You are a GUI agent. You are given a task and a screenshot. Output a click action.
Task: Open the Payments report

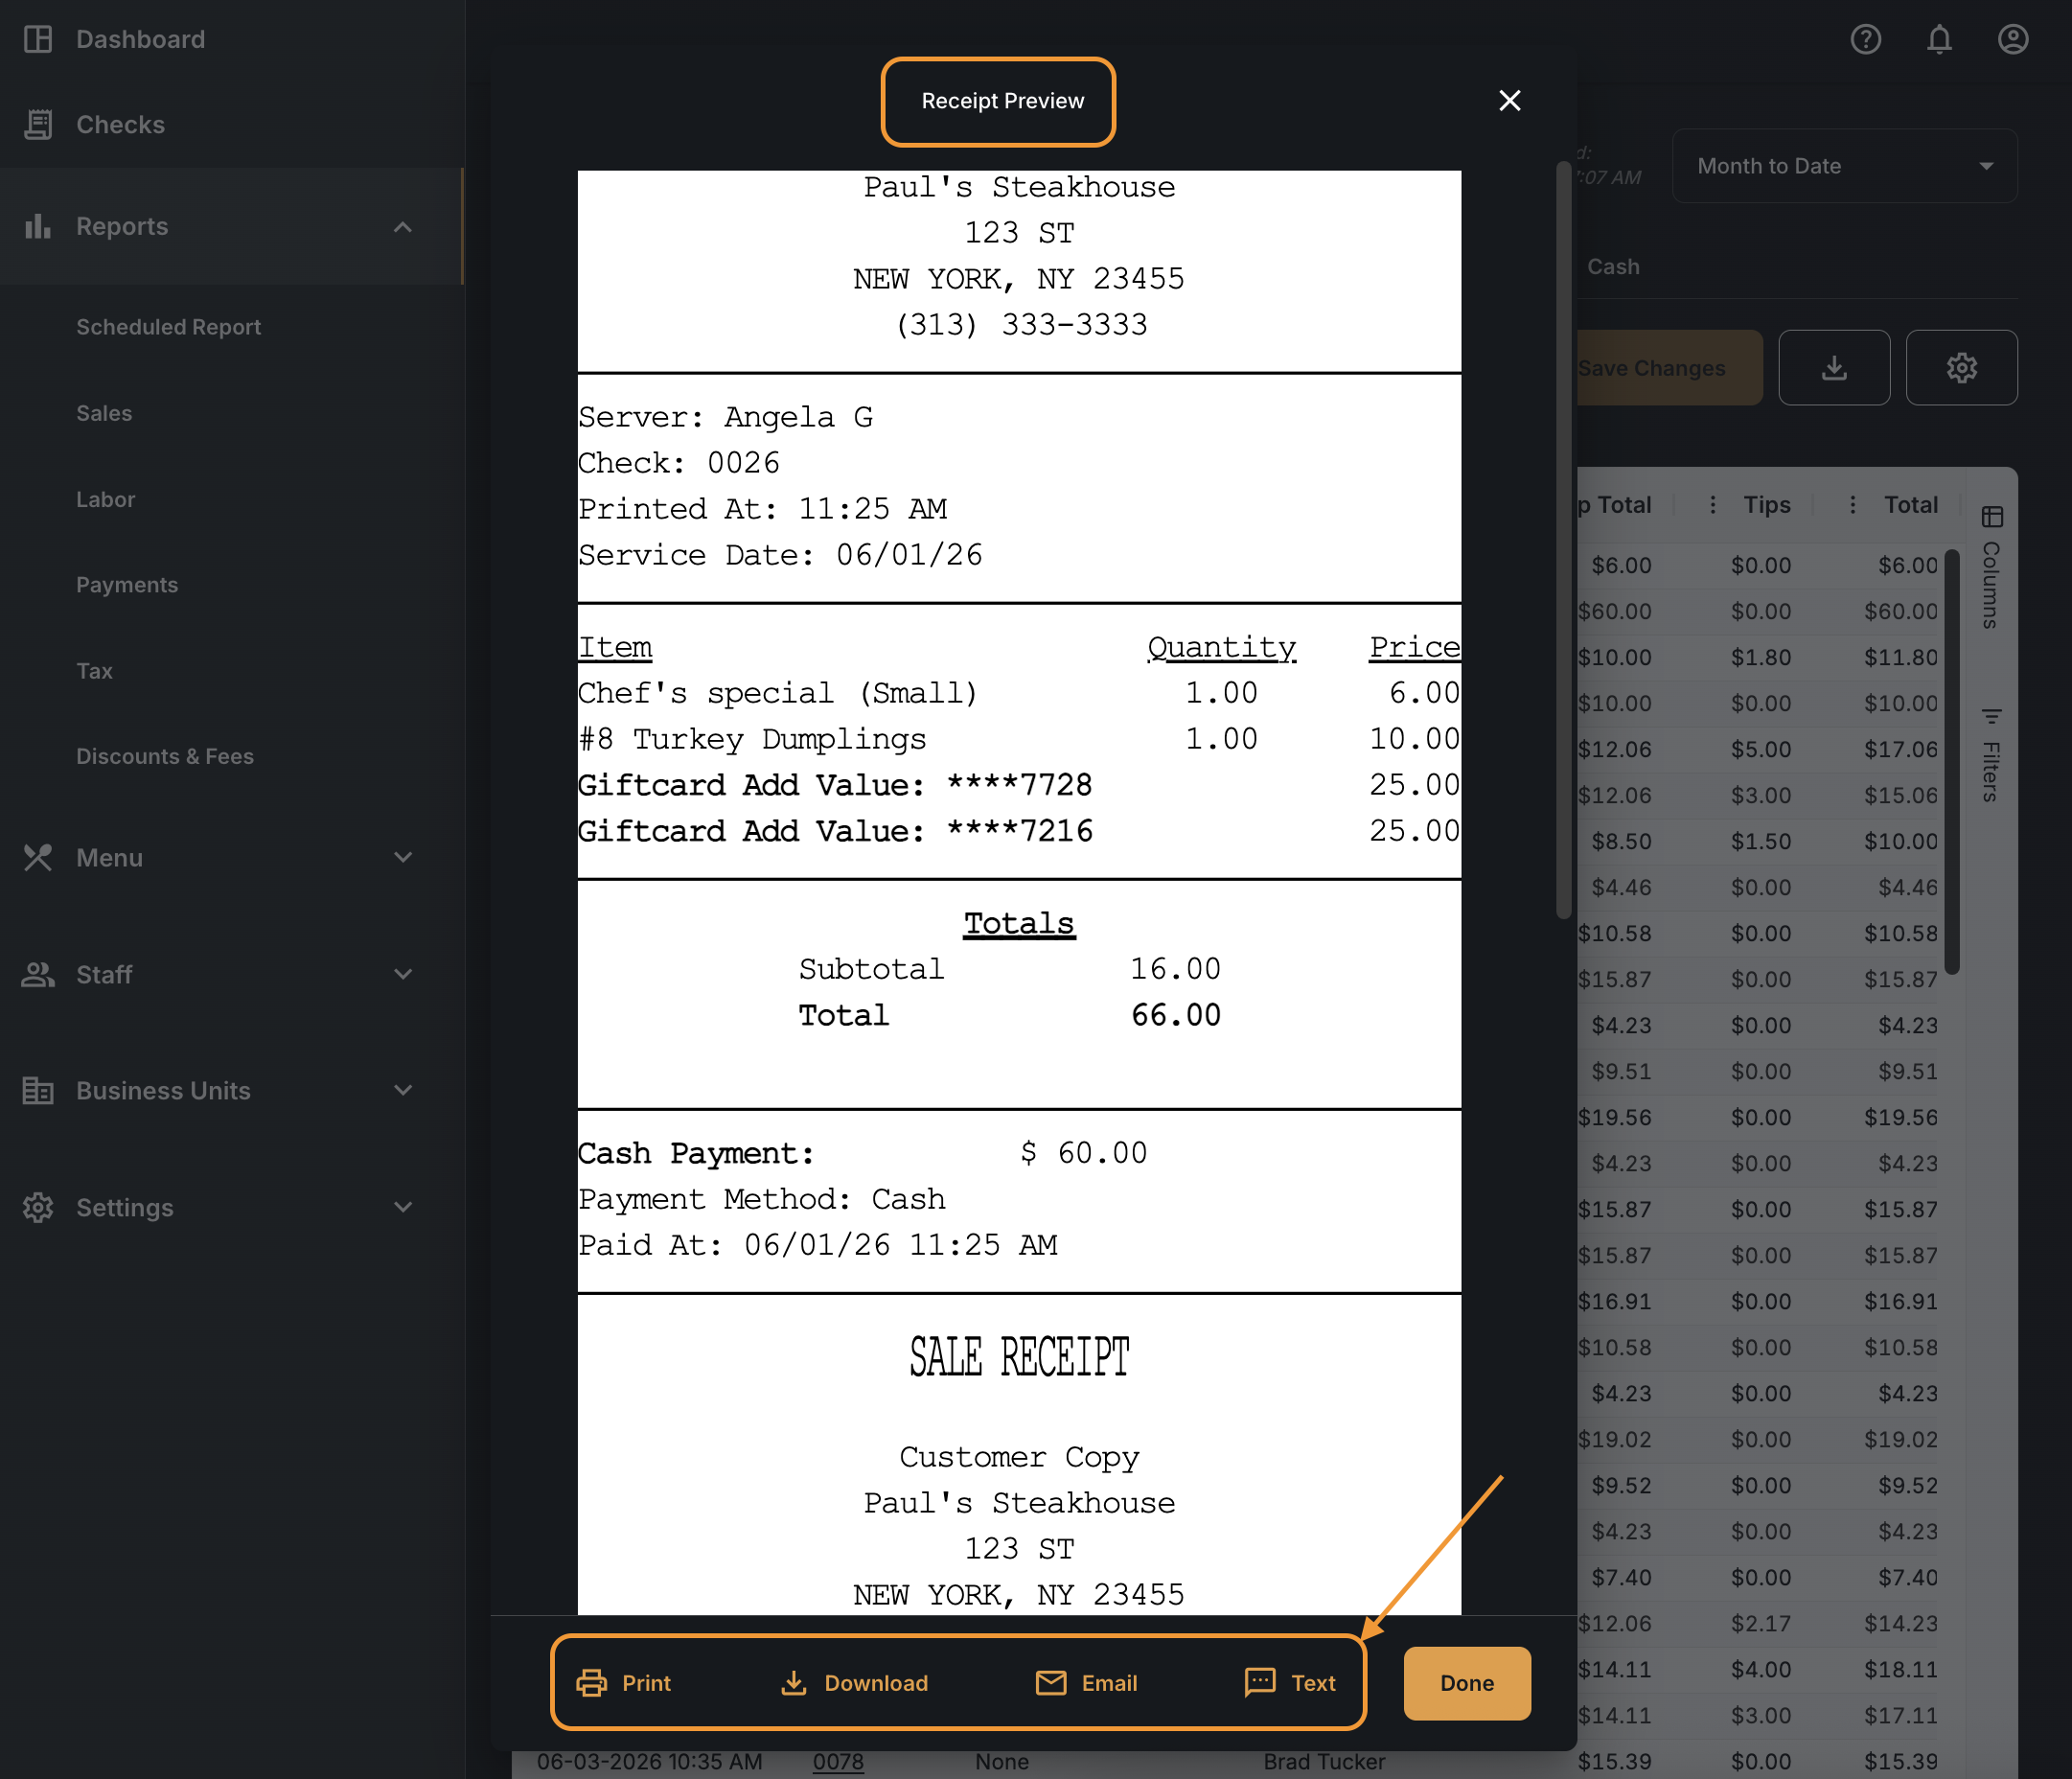(x=127, y=585)
